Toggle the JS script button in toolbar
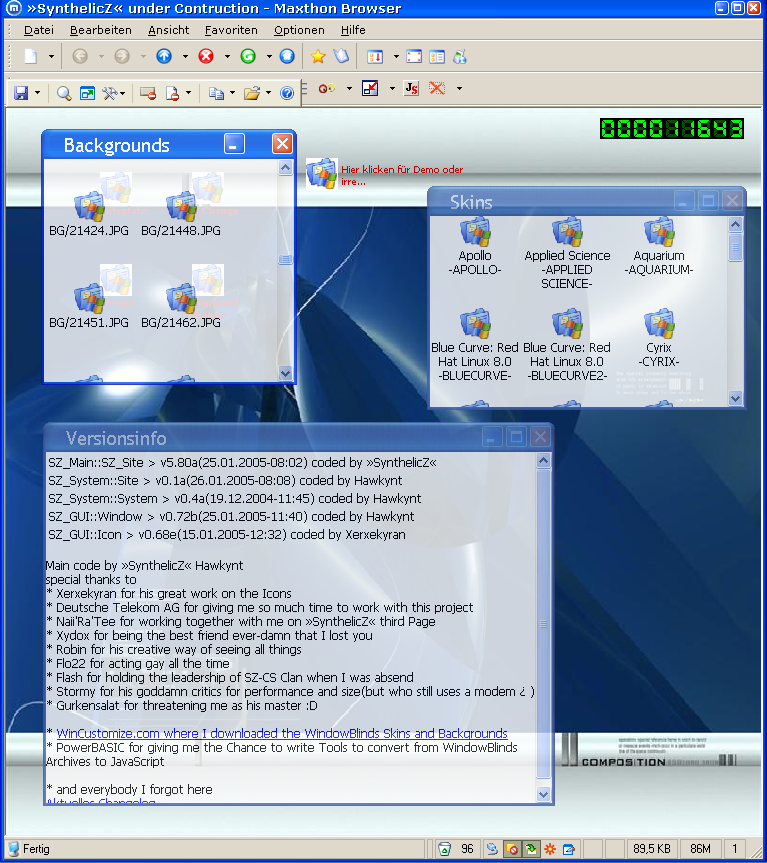Viewport: 767px width, 863px height. tap(412, 88)
